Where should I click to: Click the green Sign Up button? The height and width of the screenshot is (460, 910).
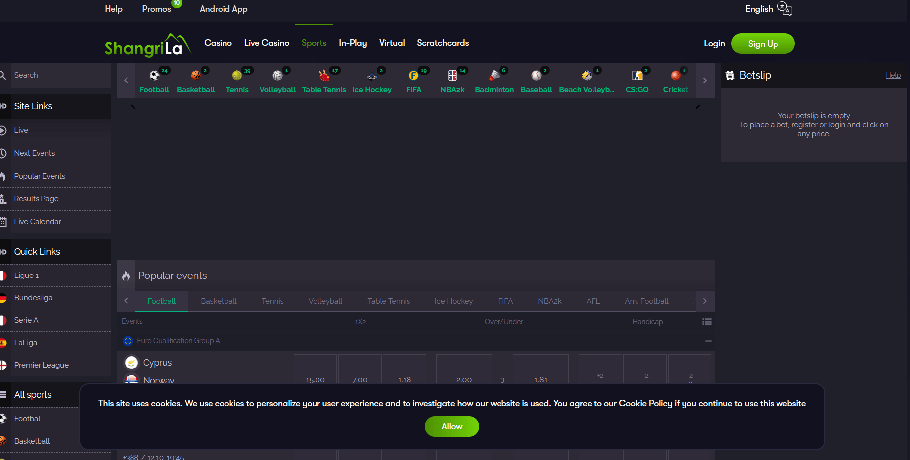762,44
